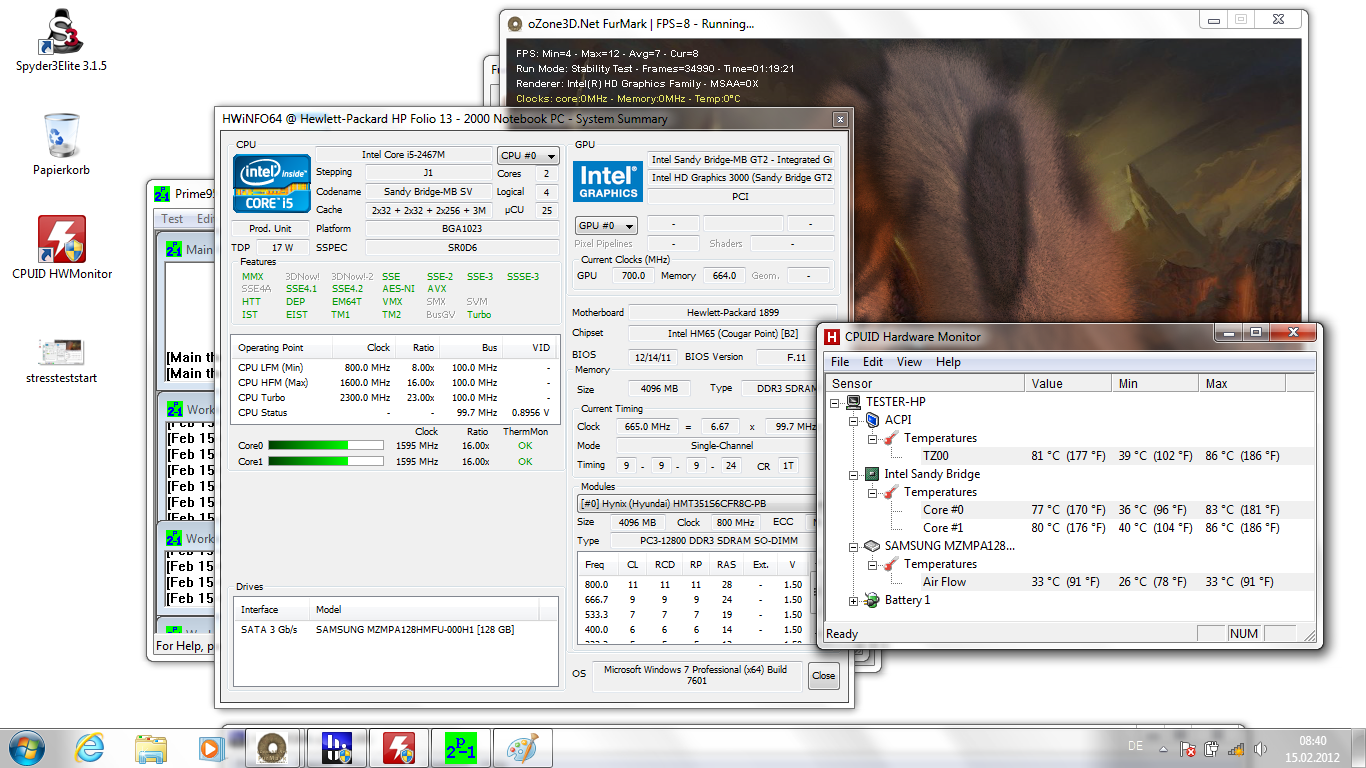1366x768 pixels.
Task: Click the Core0 usage bar in HWiNFO64
Action: (x=326, y=445)
